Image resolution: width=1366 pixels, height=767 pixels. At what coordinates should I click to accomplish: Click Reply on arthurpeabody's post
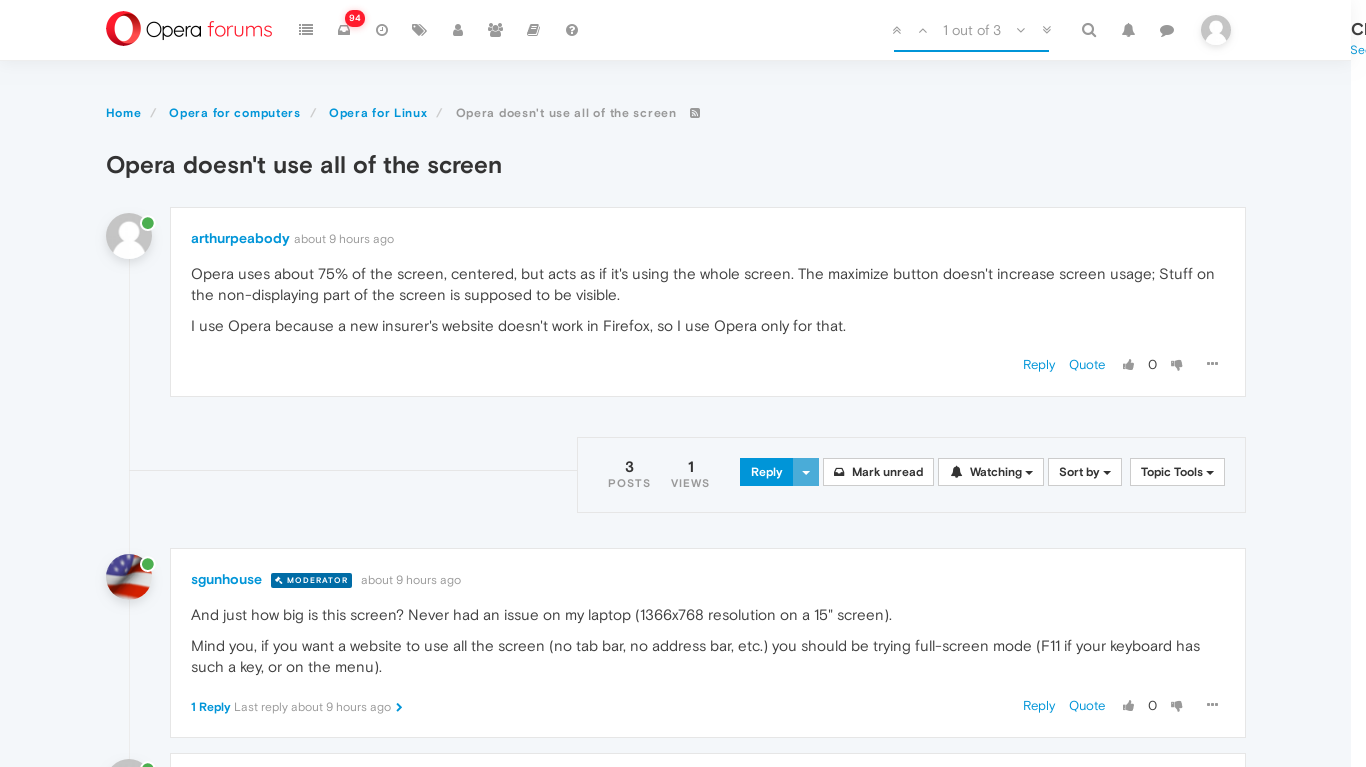[1039, 365]
